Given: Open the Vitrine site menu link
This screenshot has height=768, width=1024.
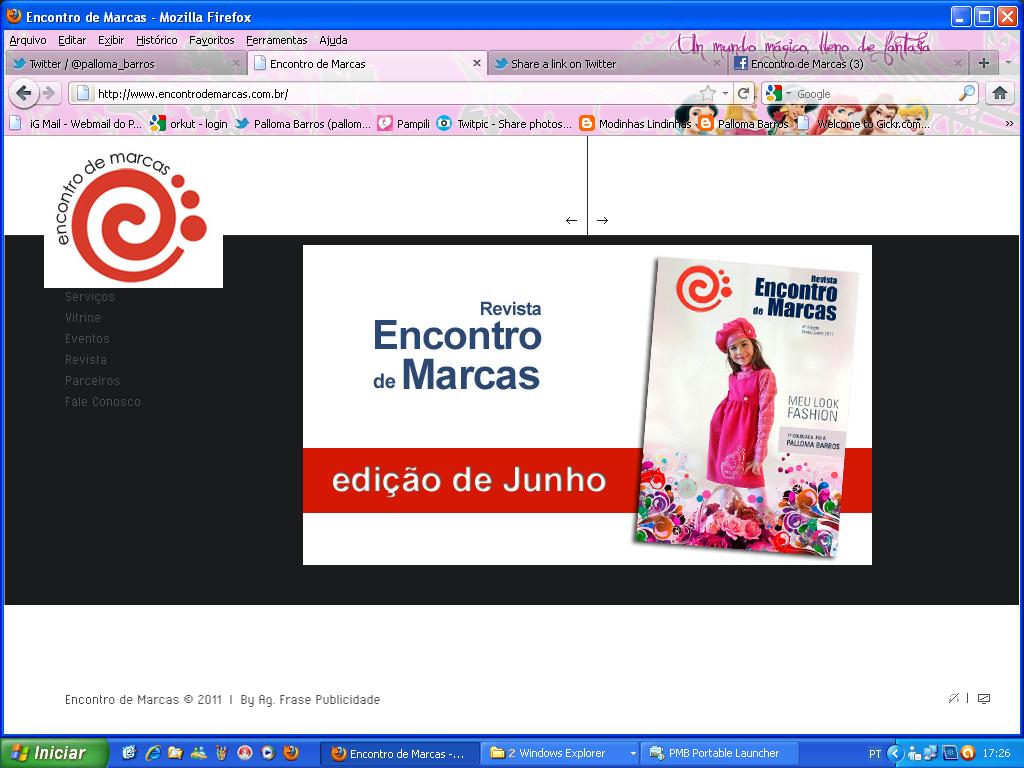Looking at the screenshot, I should coord(83,317).
